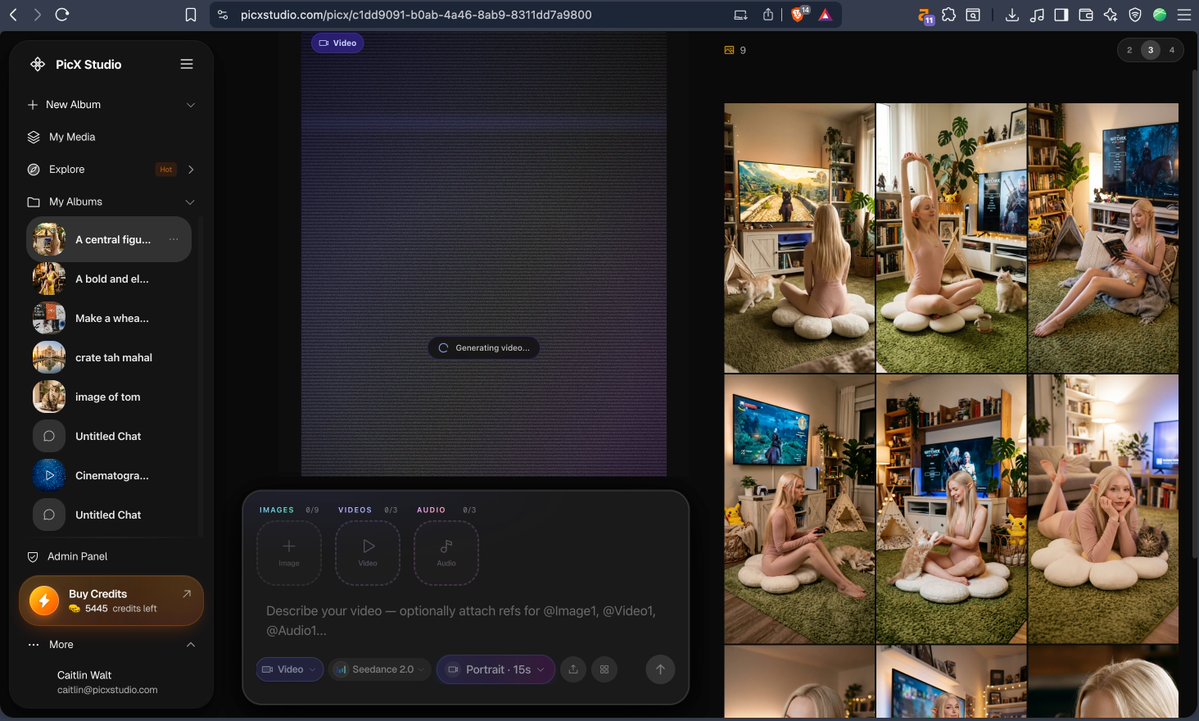Click the Buy Credits arrow icon

(187, 594)
